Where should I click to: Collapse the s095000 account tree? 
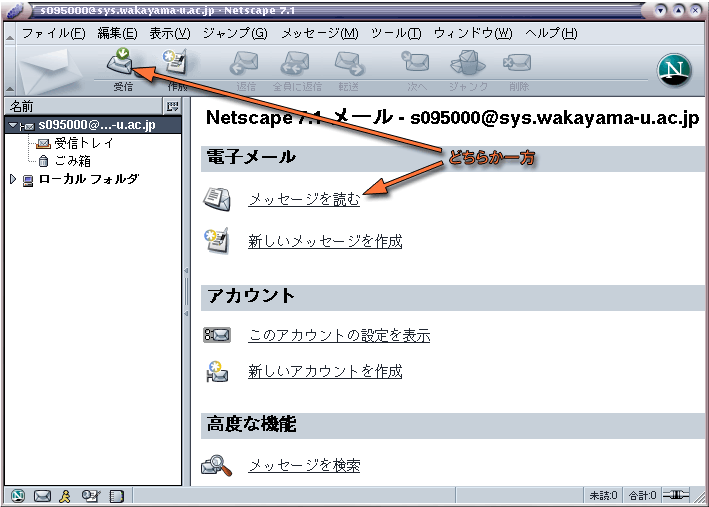click(x=13, y=125)
